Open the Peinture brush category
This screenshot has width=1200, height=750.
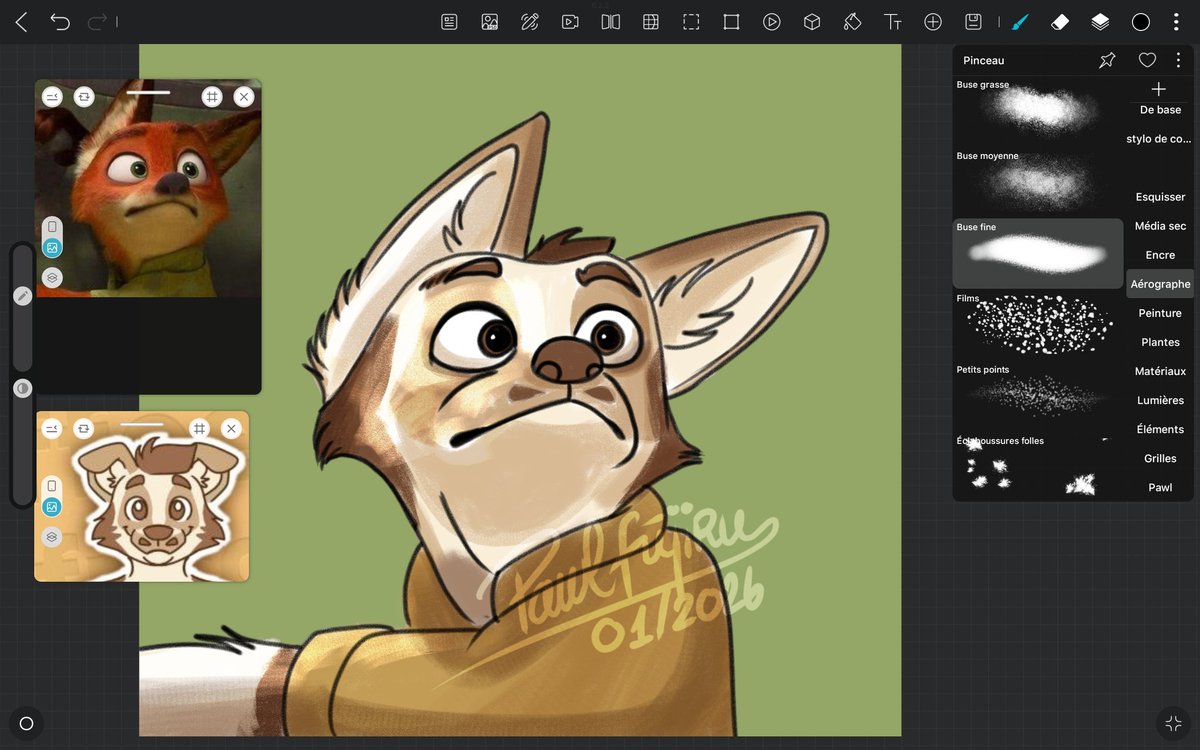(x=1160, y=313)
